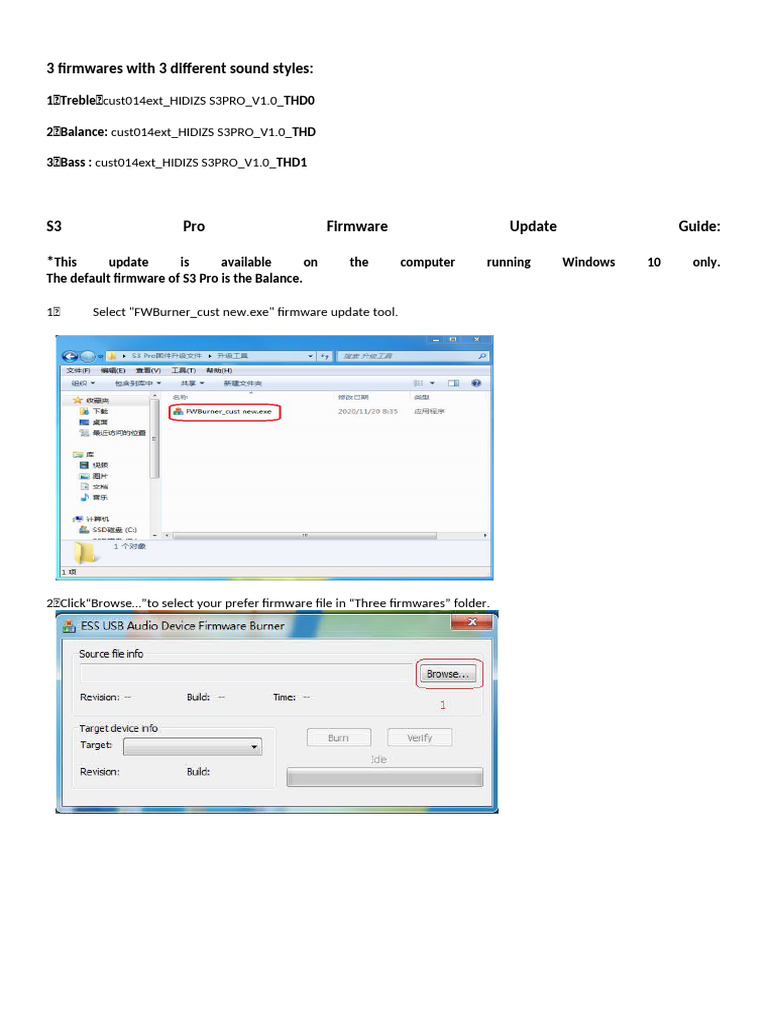Click the change view icon in Explorer toolbar
This screenshot has width=768, height=1024.
point(419,383)
